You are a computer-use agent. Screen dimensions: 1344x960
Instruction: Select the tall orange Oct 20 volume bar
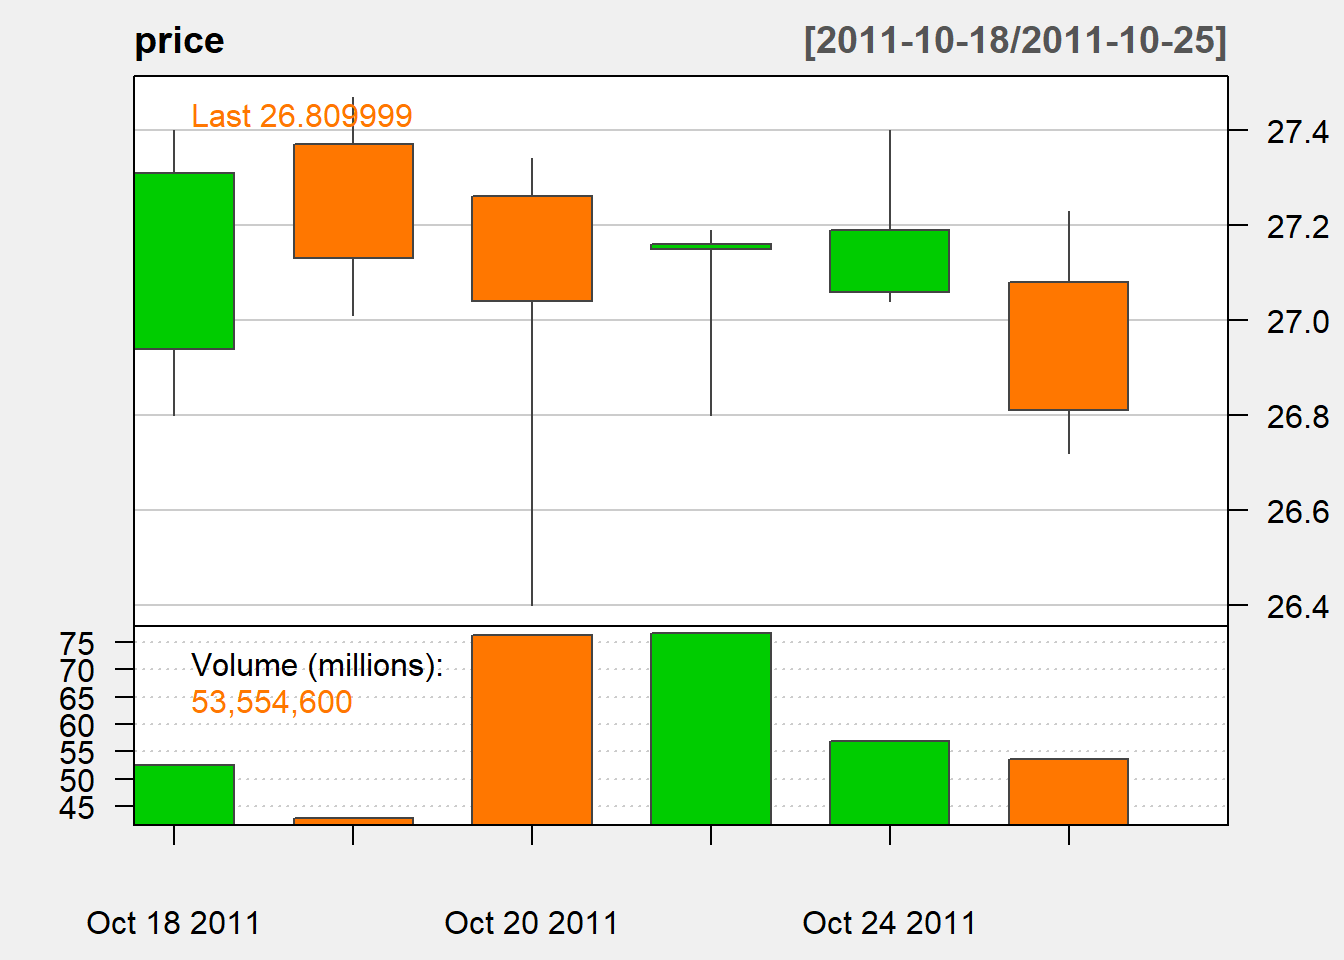point(532,730)
